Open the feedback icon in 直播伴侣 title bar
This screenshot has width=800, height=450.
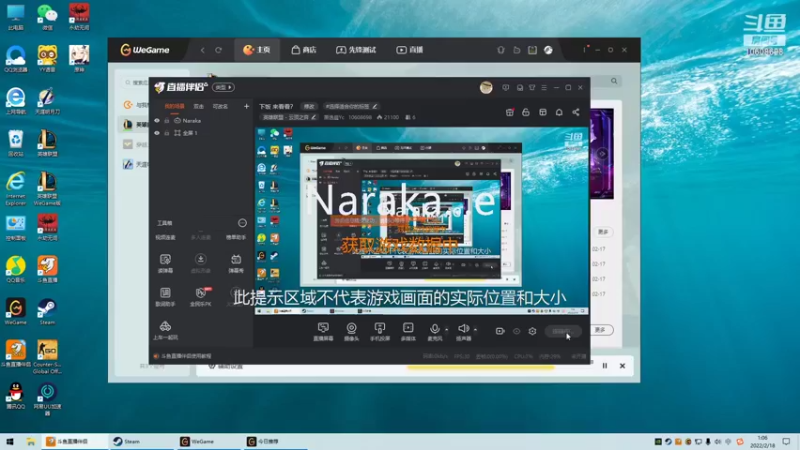(506, 88)
